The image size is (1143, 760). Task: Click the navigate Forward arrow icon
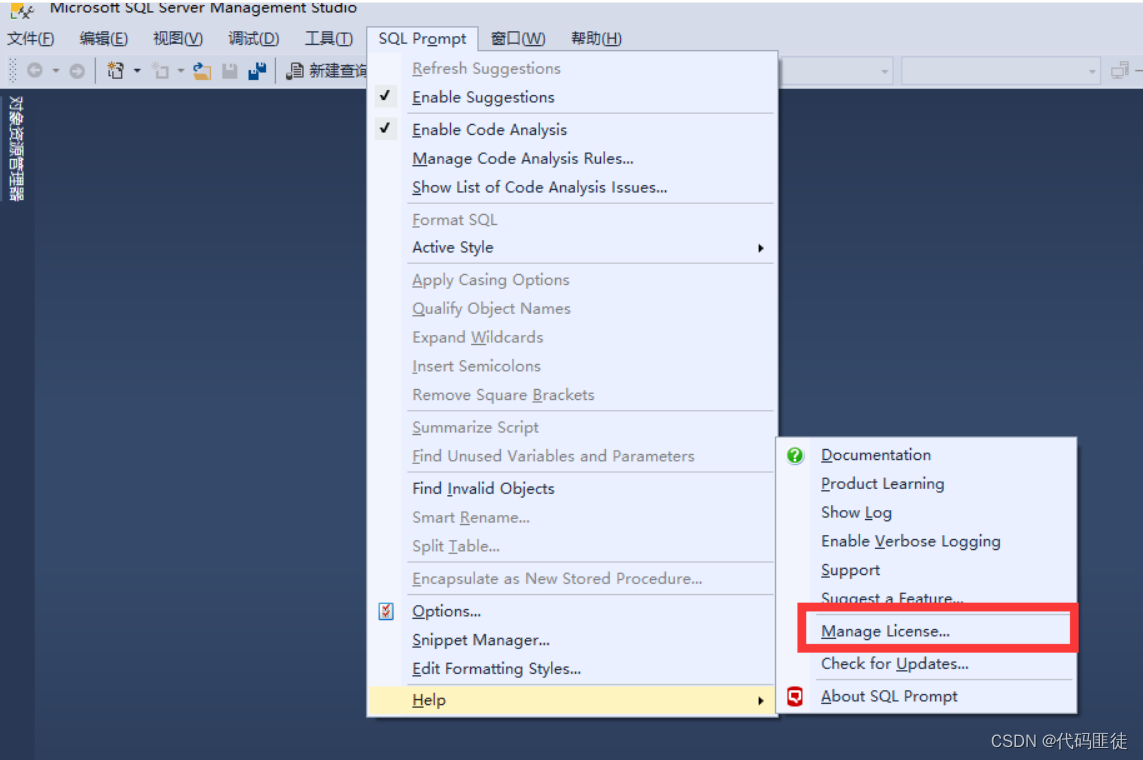77,71
